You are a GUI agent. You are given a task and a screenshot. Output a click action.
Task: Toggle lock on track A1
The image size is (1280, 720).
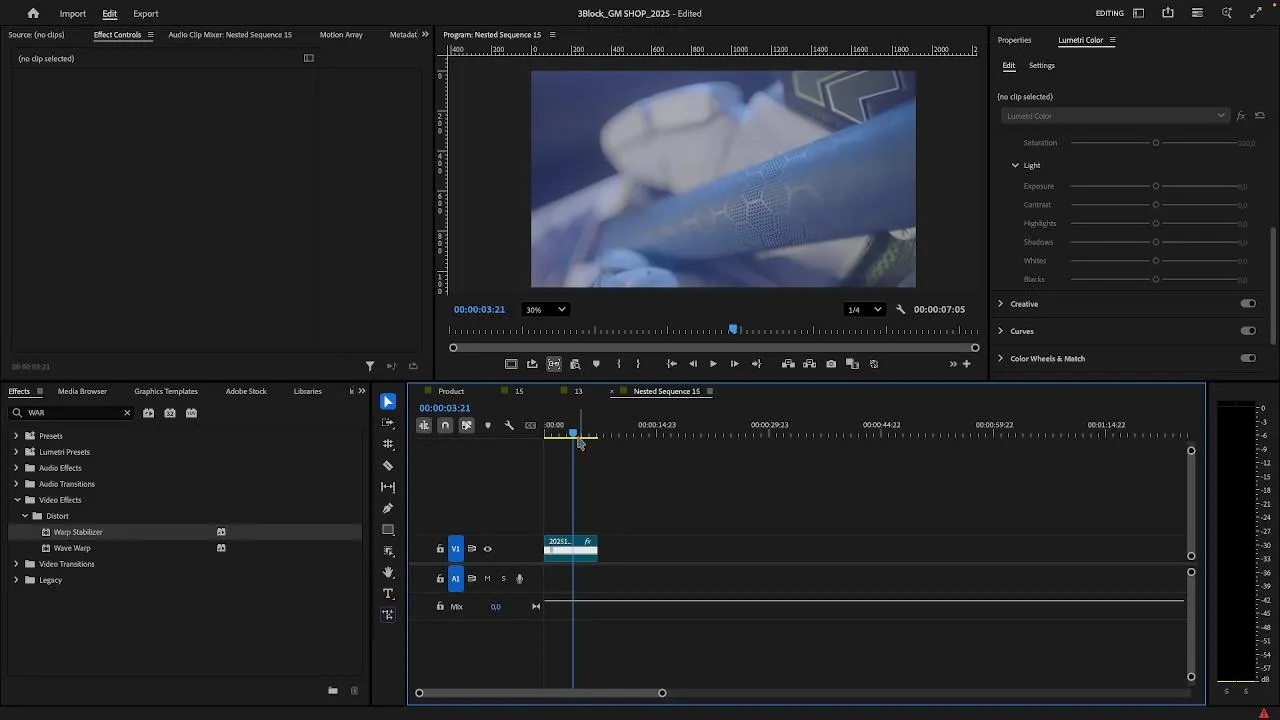440,579
